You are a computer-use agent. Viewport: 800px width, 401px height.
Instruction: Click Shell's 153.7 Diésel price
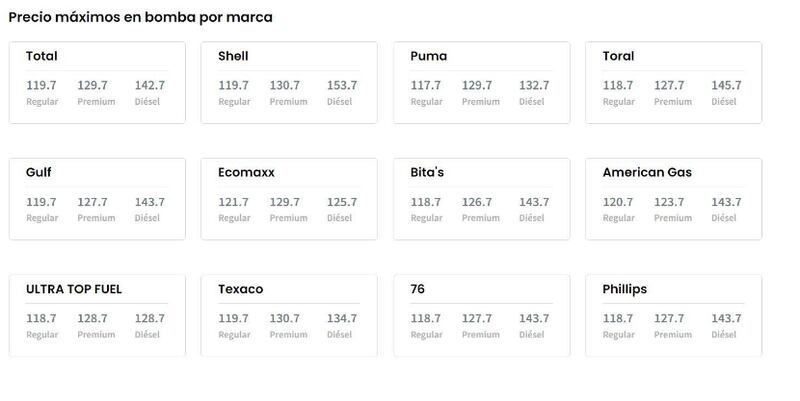(342, 86)
